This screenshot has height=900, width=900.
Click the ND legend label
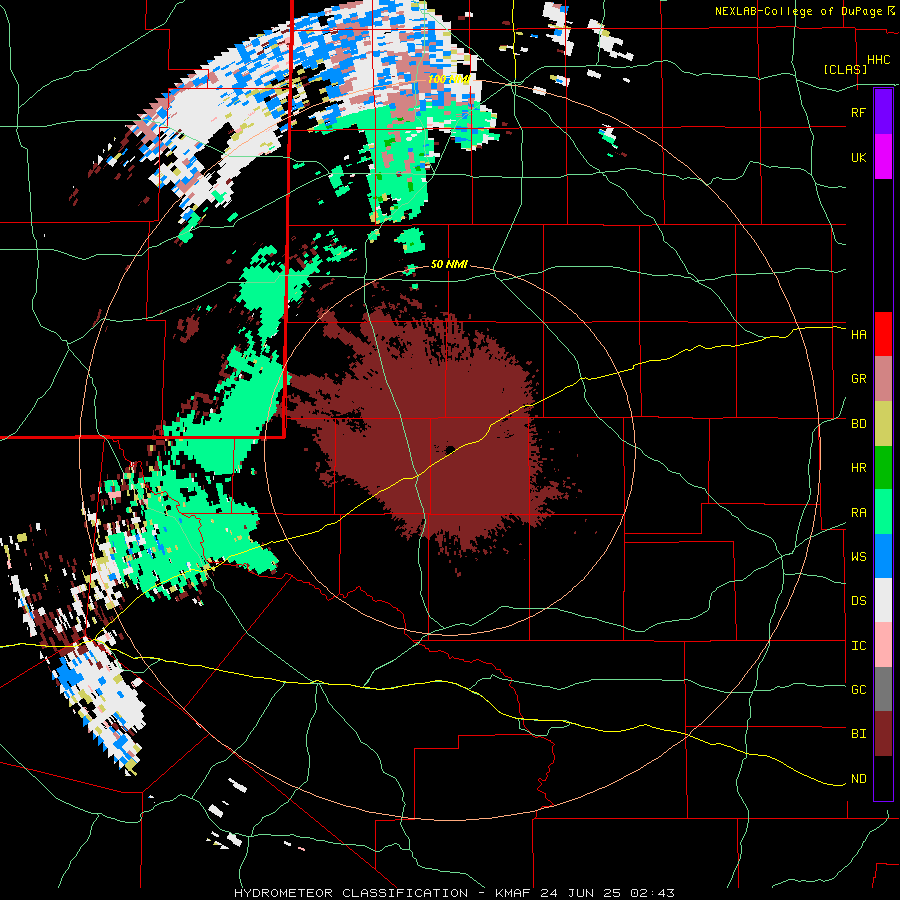(858, 778)
